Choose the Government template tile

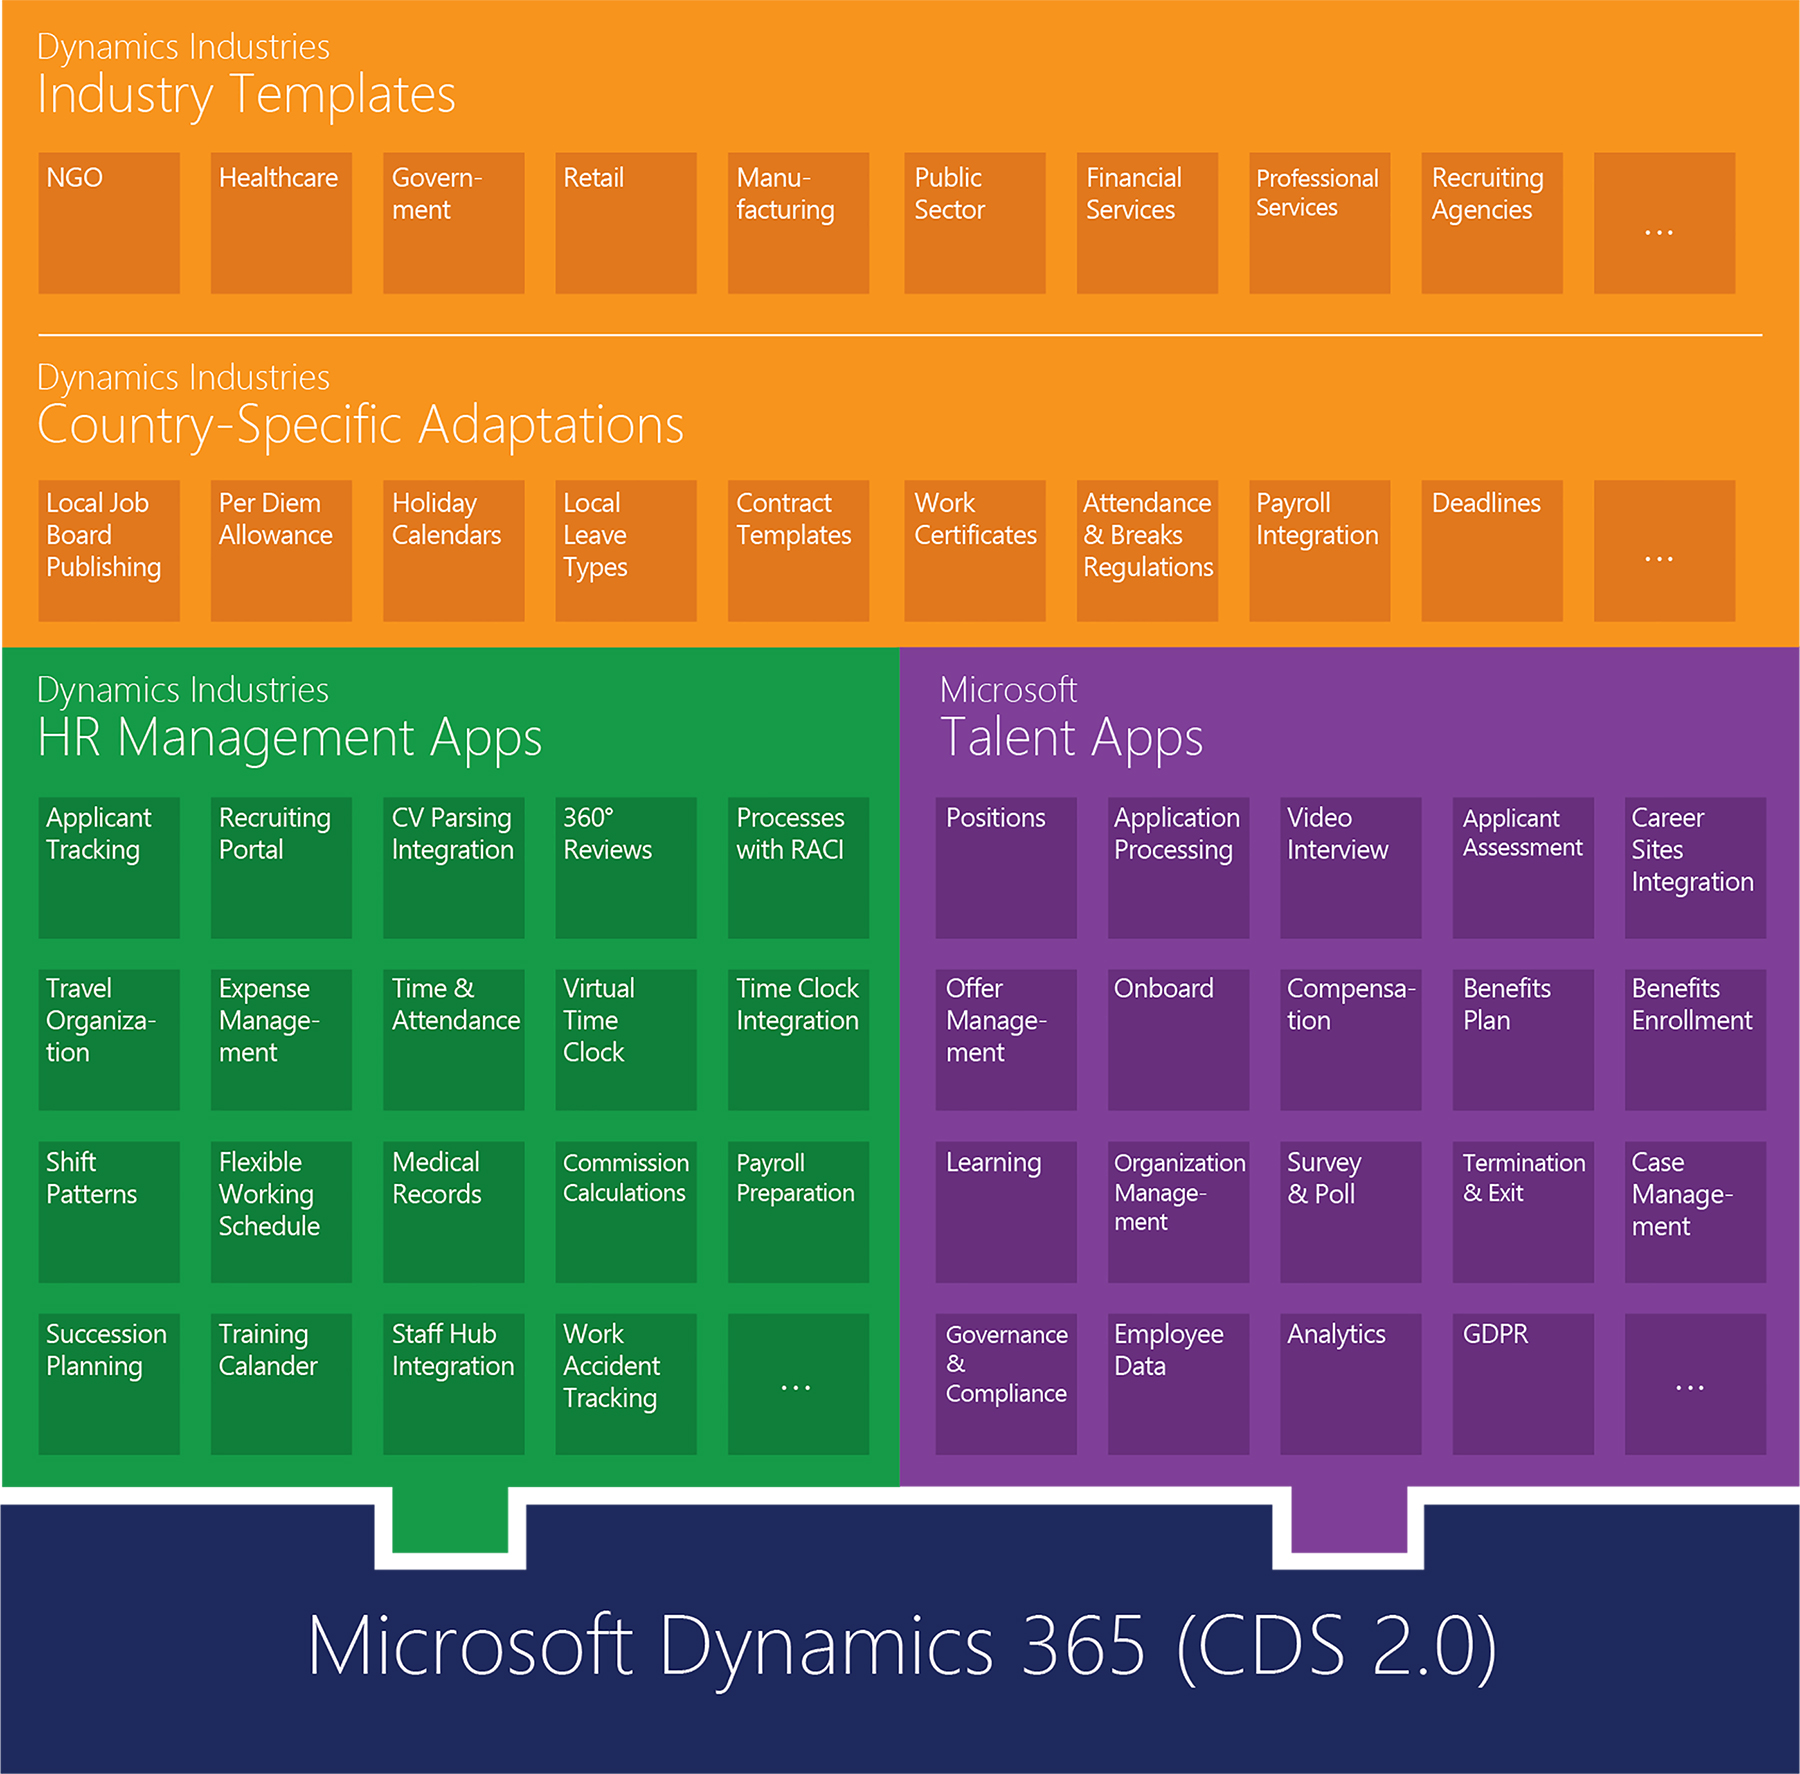pos(454,223)
